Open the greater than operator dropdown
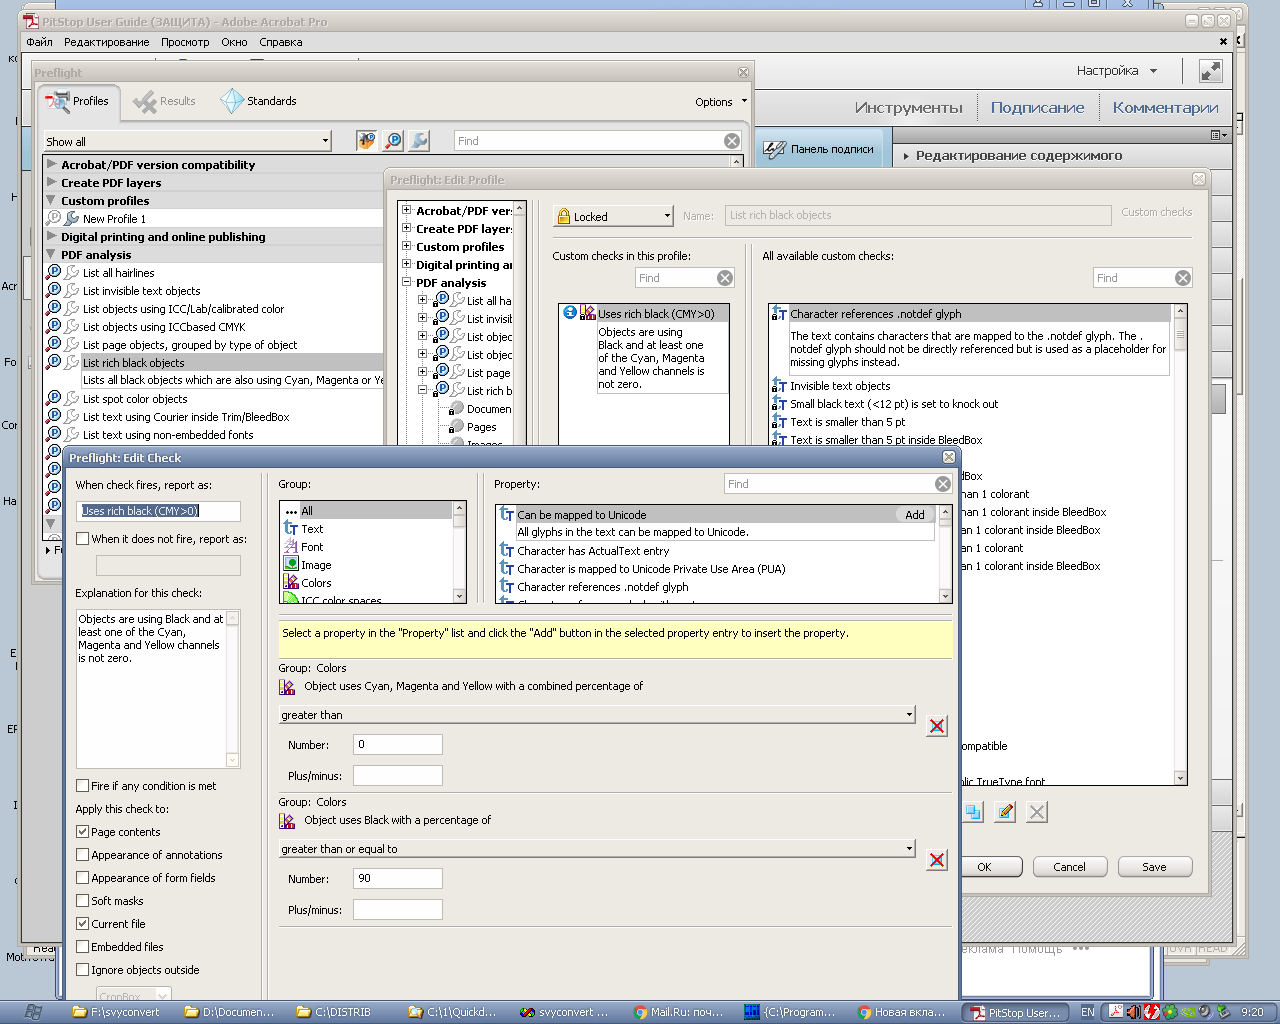 pos(597,715)
